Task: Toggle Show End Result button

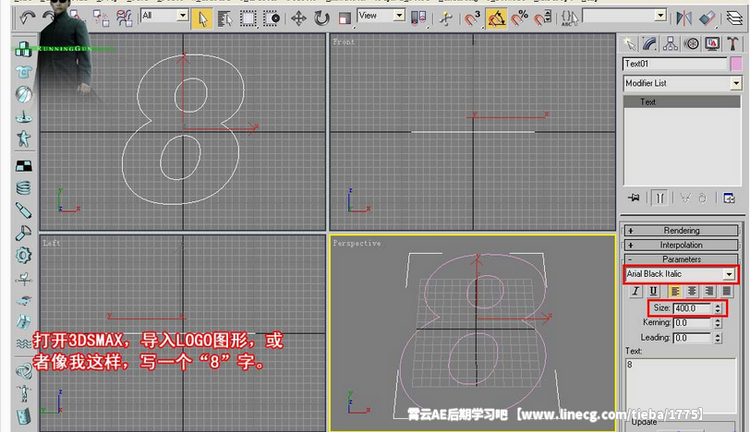Action: 660,198
